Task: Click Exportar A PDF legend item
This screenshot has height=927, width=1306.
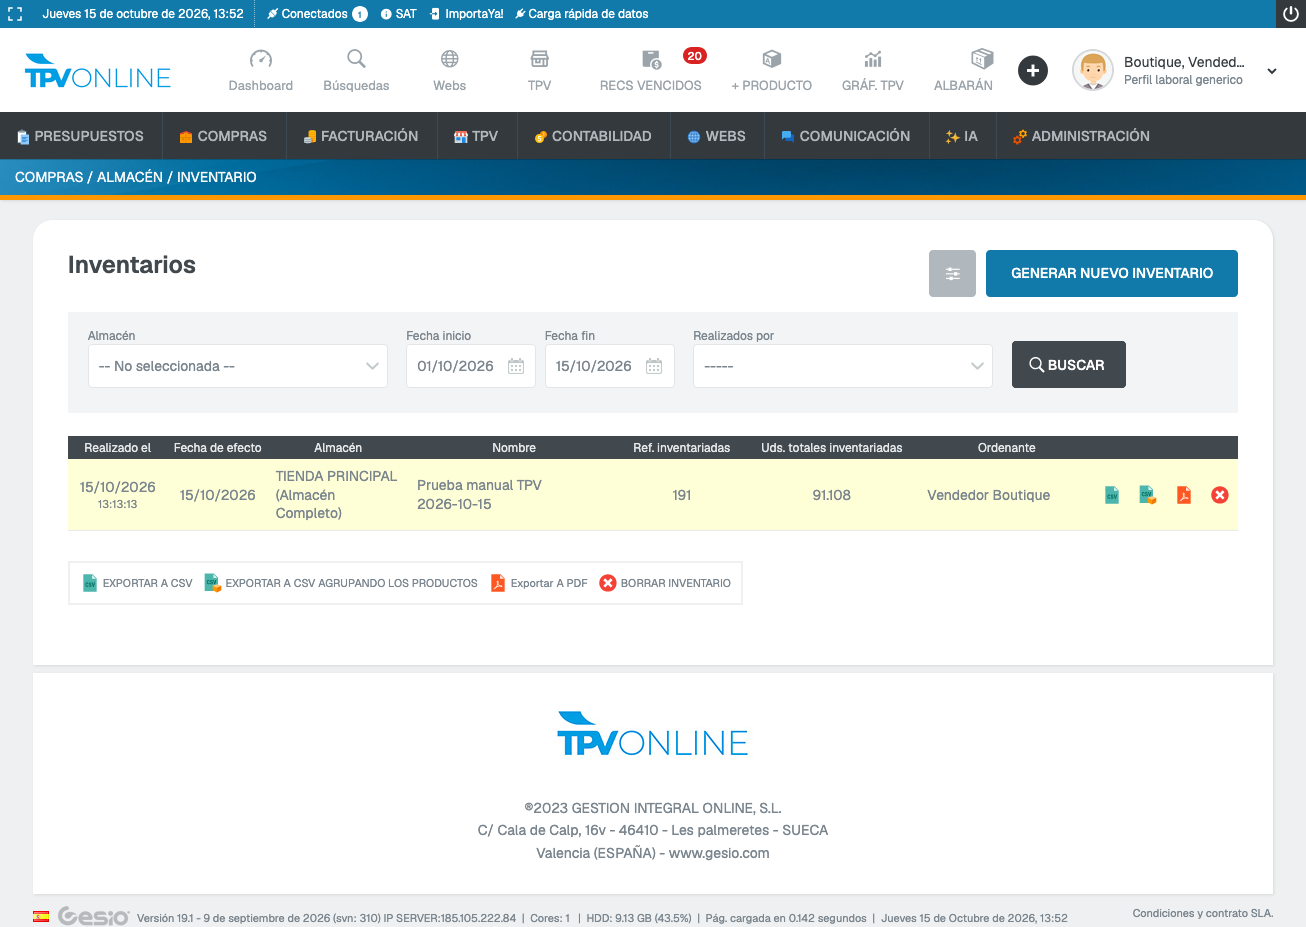Action: point(539,583)
